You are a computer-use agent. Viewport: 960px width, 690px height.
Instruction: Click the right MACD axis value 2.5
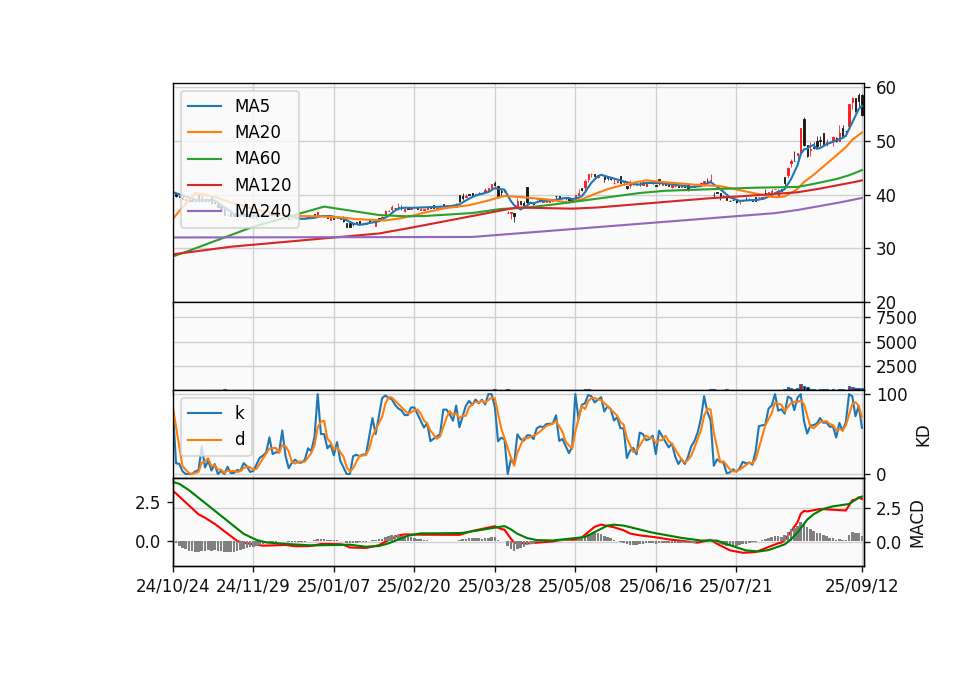(x=888, y=509)
